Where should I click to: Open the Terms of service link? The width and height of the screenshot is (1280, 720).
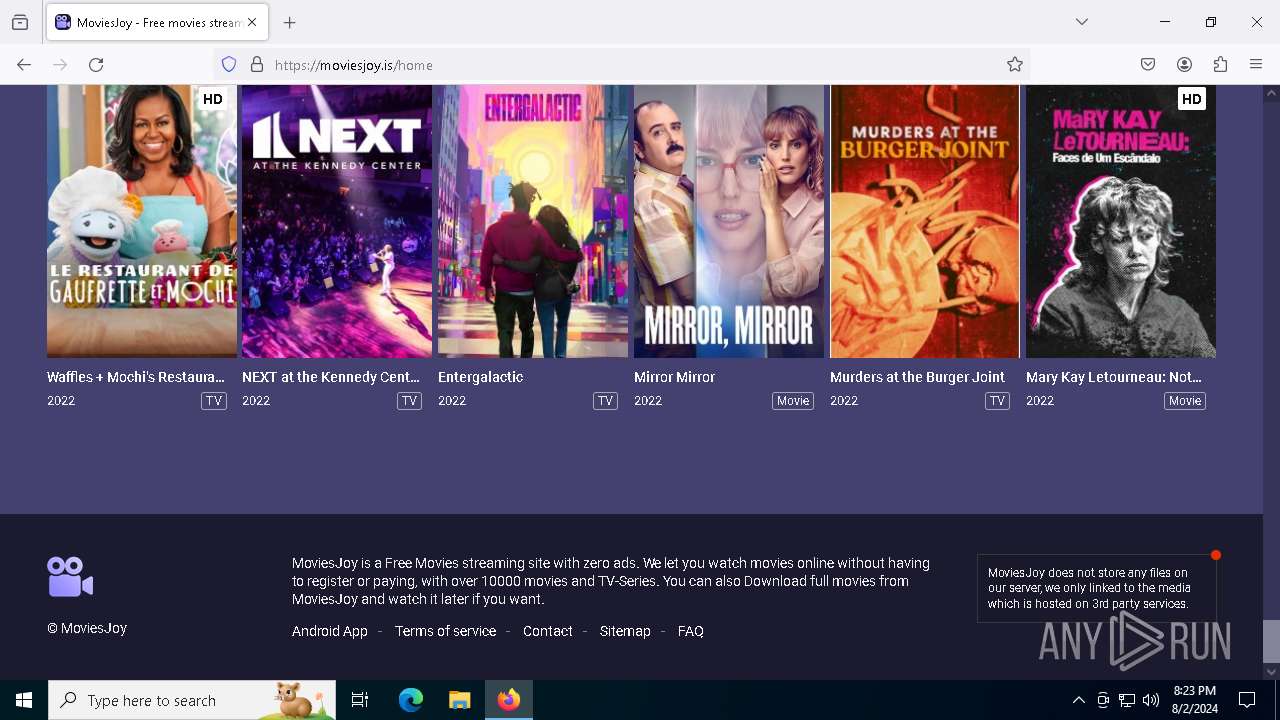coord(445,631)
